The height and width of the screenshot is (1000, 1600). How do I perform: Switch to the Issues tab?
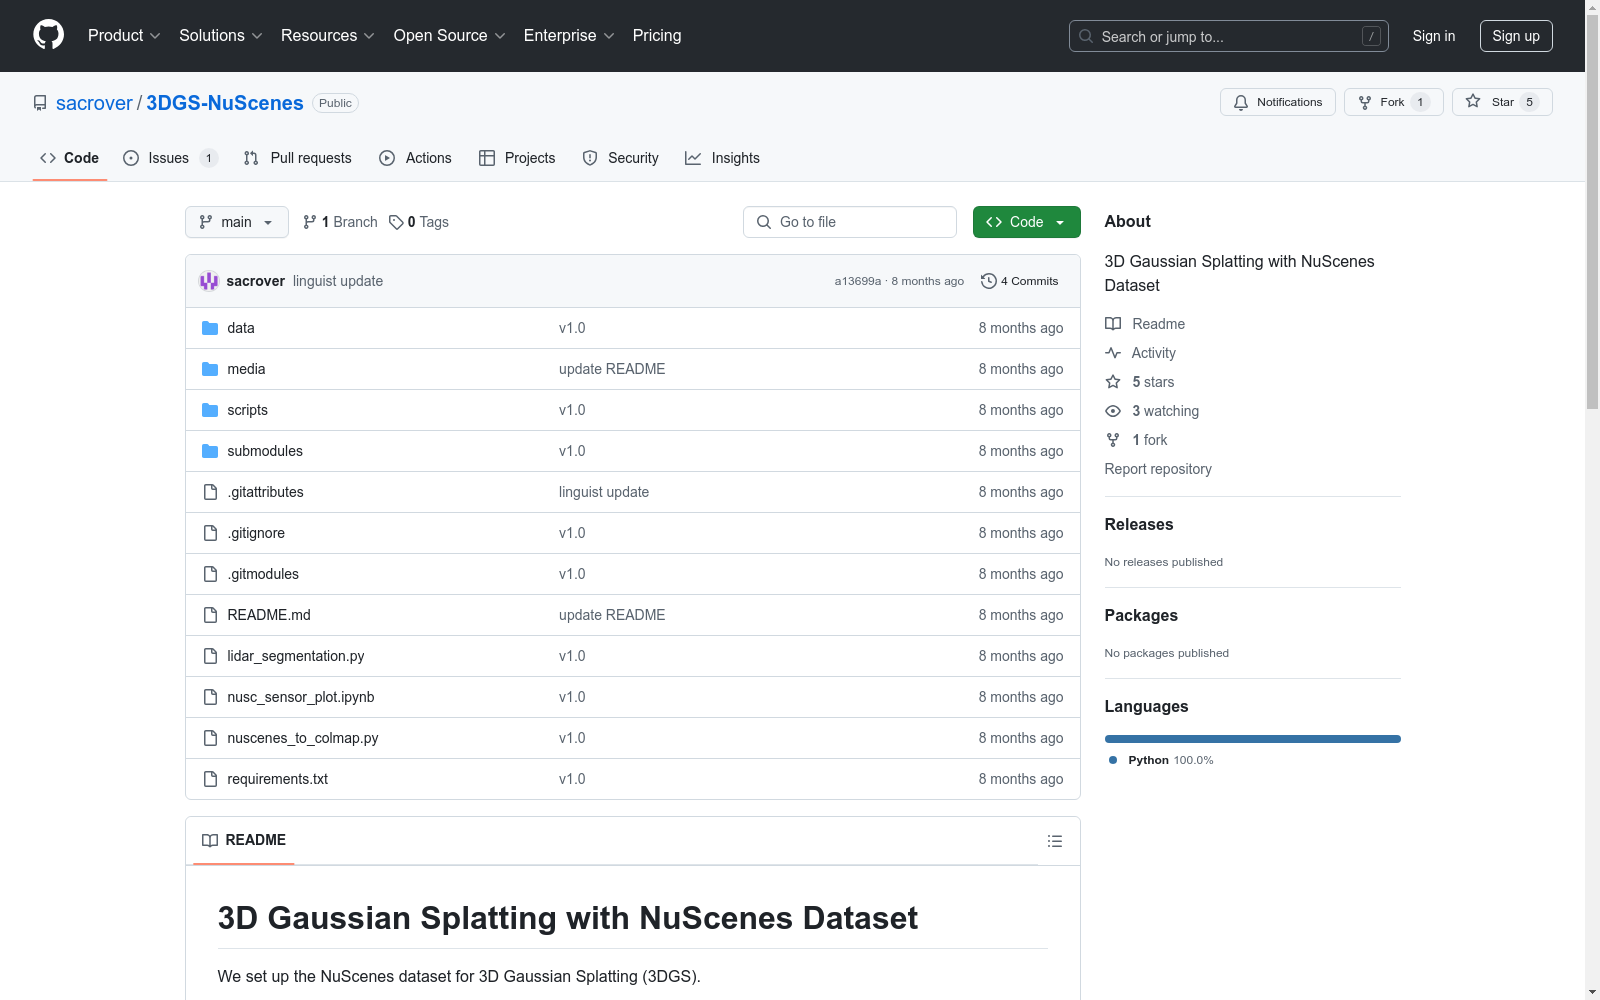point(170,158)
